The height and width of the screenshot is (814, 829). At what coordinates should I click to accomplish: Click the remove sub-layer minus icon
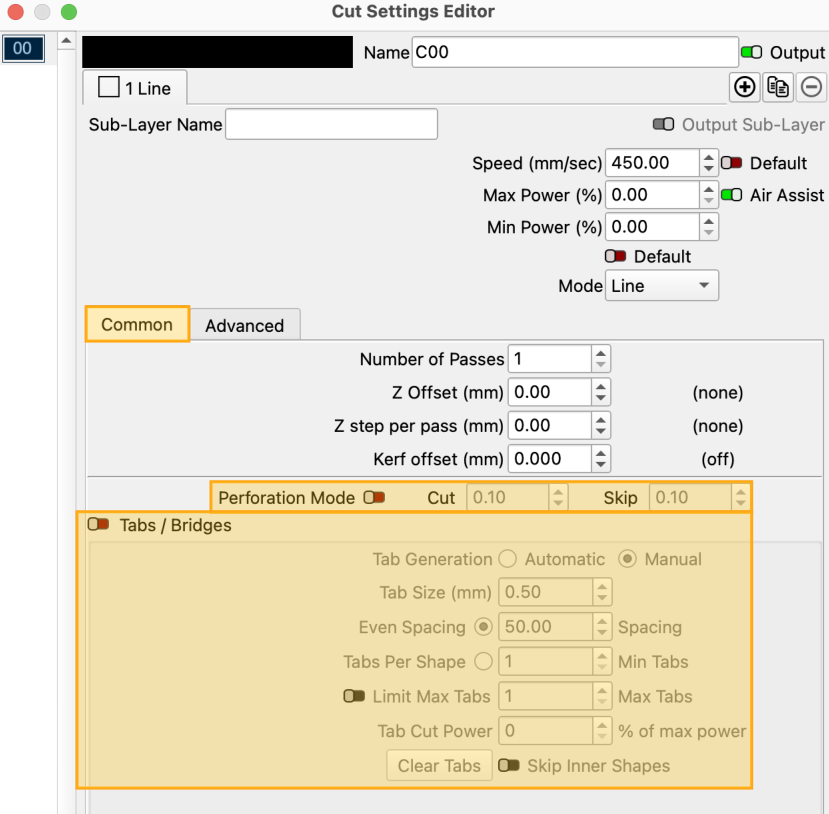click(x=811, y=87)
